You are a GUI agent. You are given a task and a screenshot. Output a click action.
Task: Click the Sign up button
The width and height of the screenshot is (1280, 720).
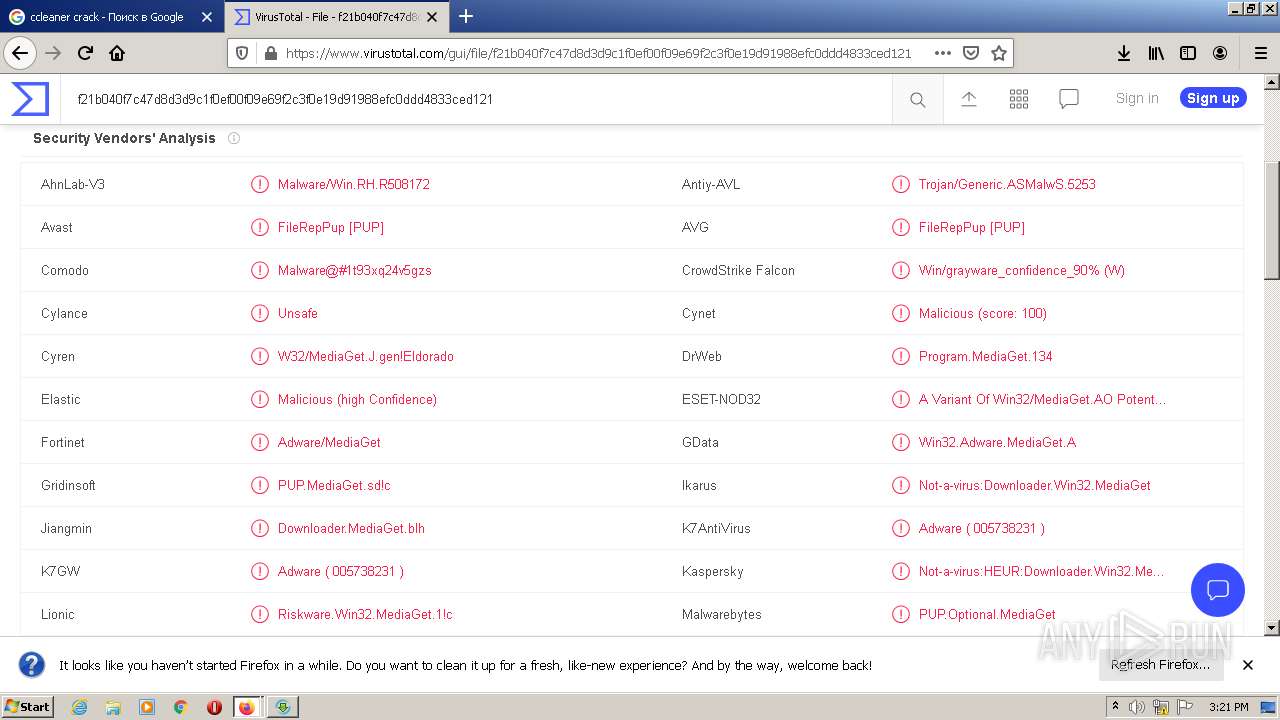(x=1213, y=98)
